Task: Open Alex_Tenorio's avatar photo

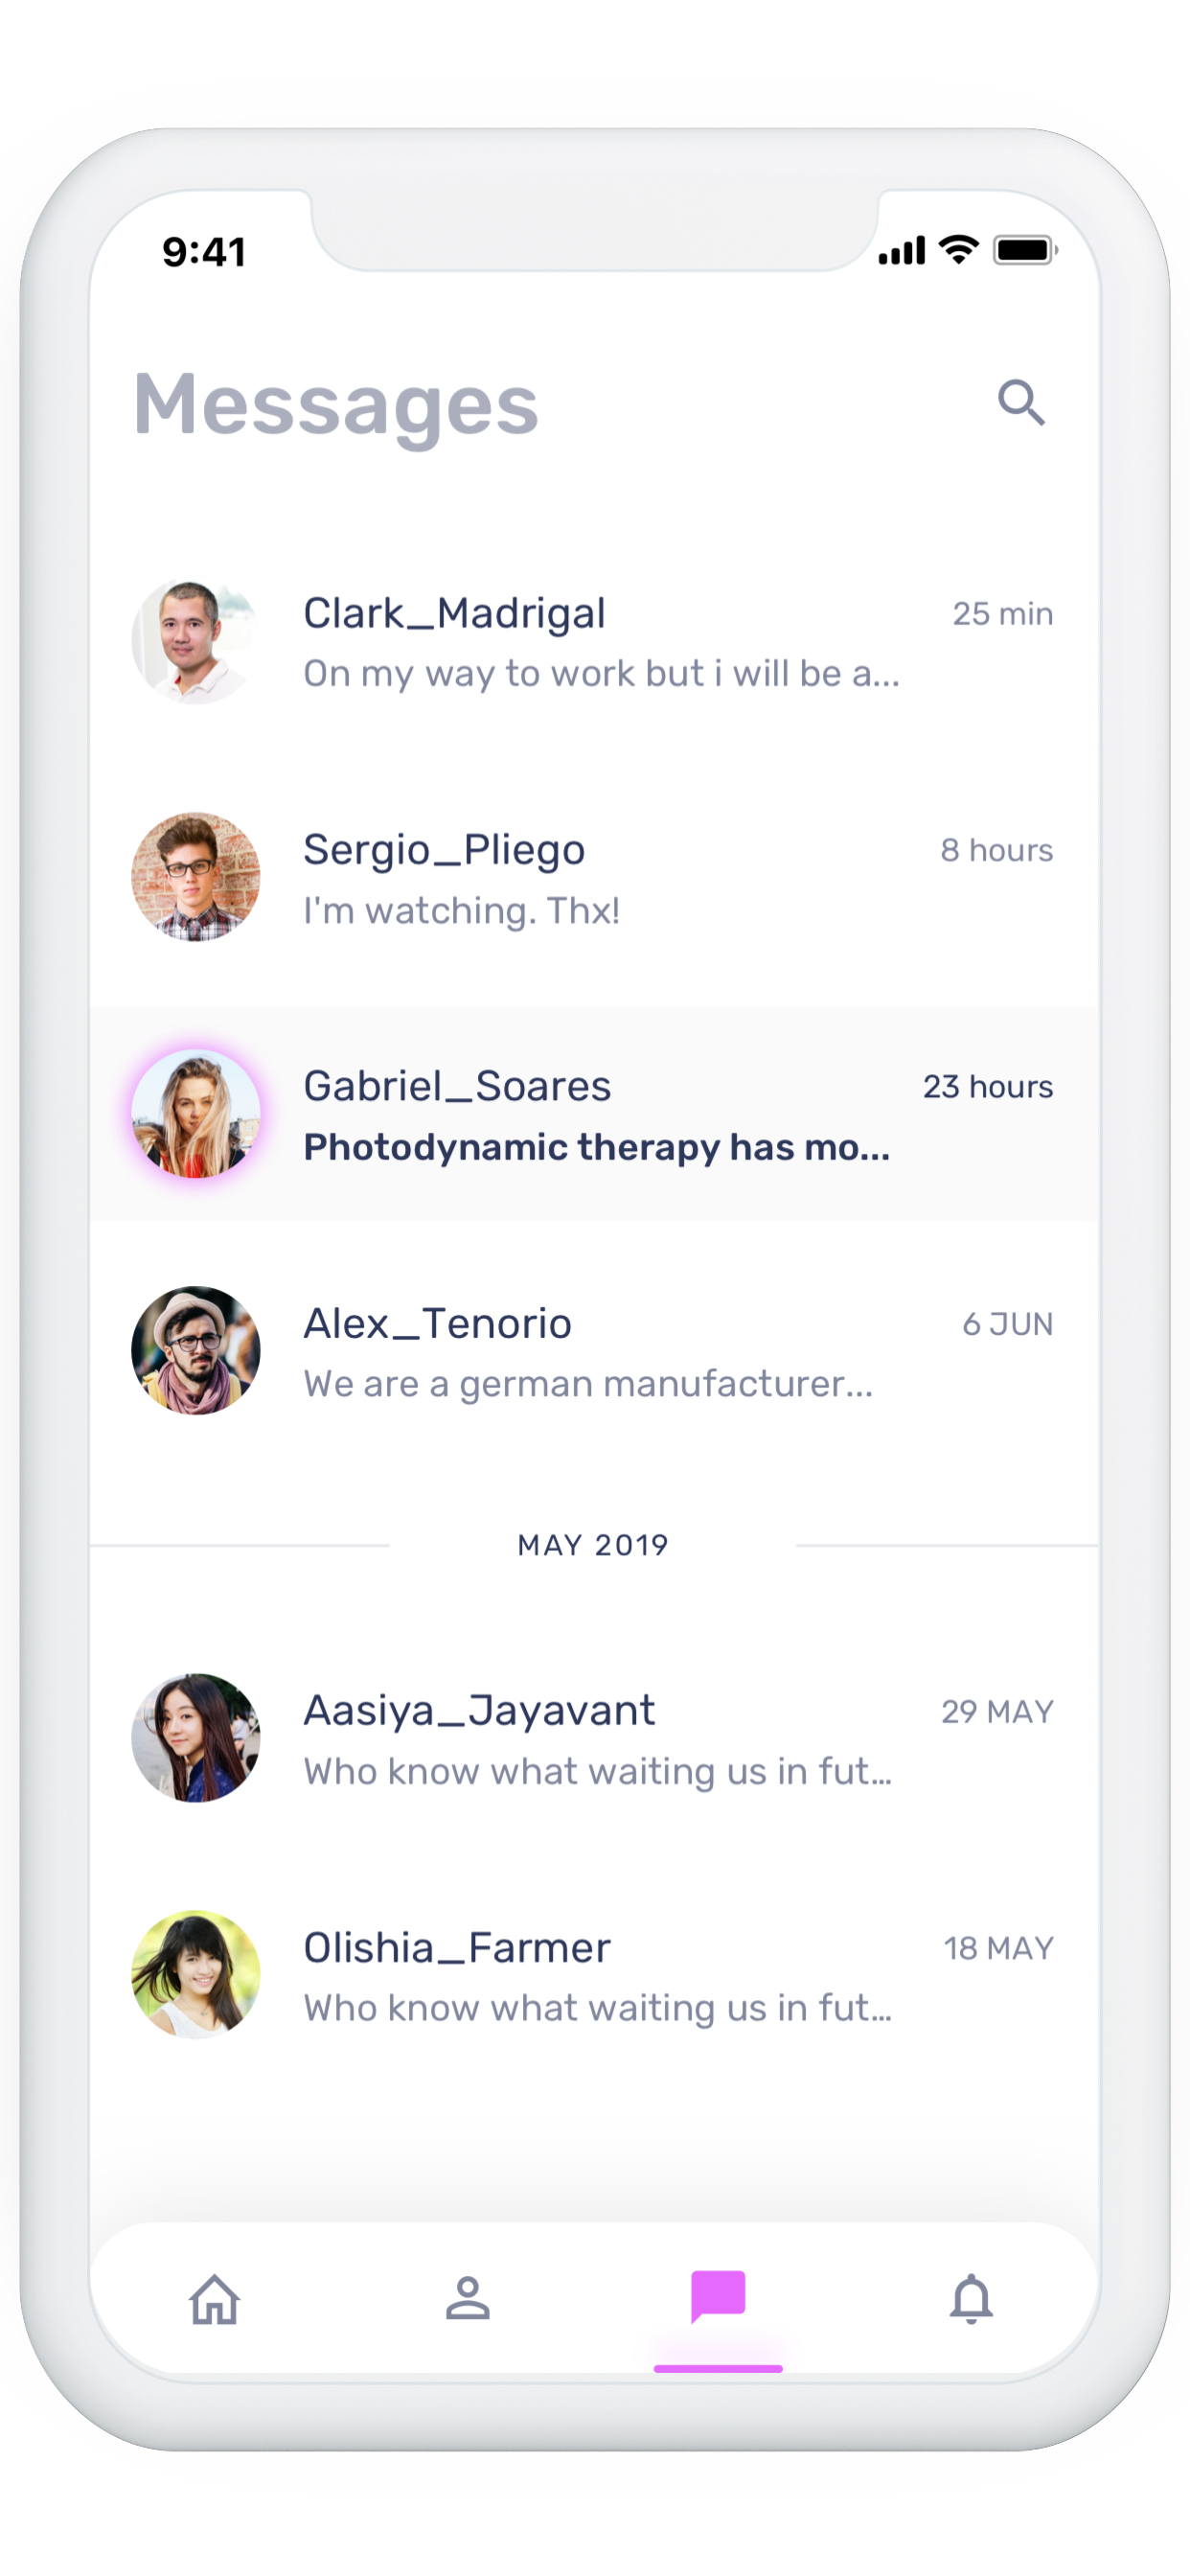Action: pos(196,1350)
